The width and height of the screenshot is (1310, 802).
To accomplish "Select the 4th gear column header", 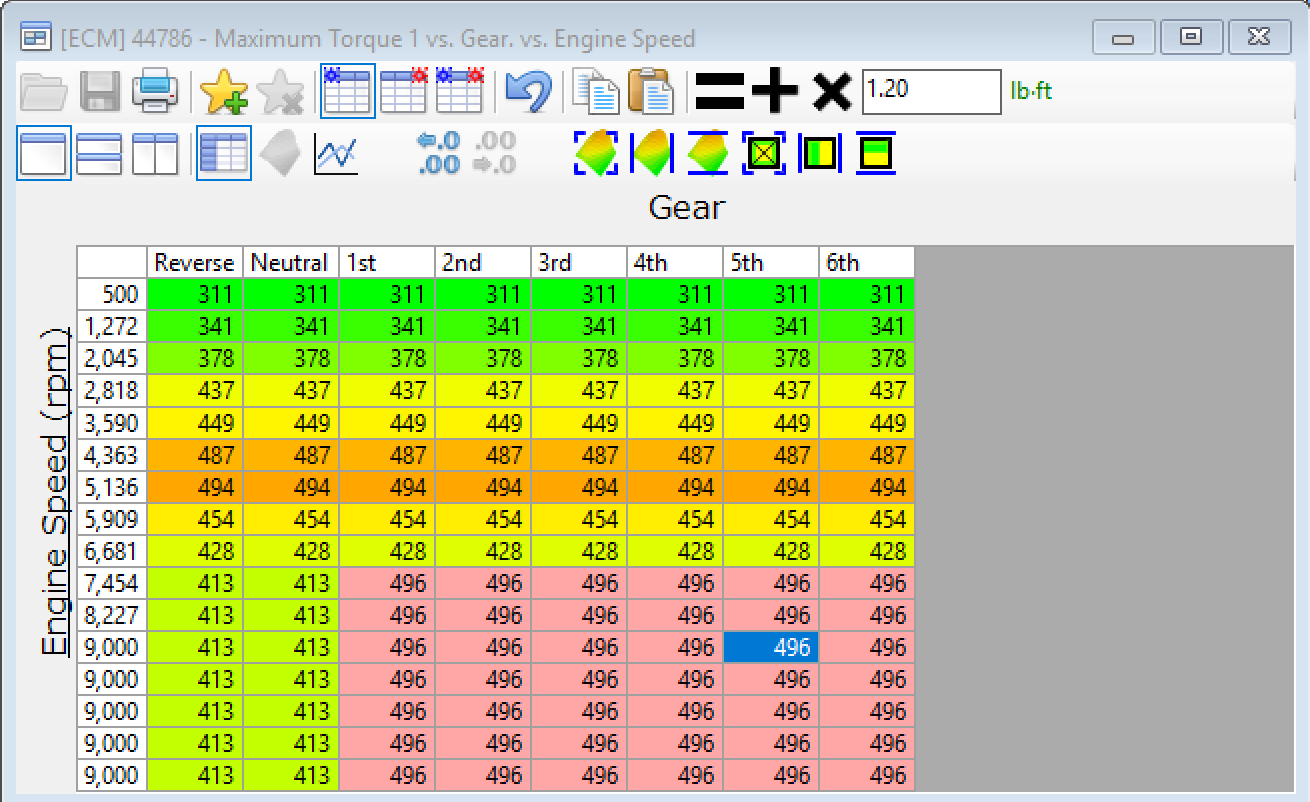I will tap(675, 262).
